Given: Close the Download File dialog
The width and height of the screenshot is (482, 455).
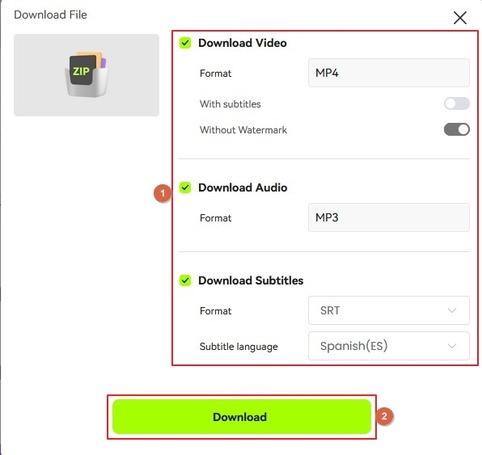Looking at the screenshot, I should tap(460, 18).
